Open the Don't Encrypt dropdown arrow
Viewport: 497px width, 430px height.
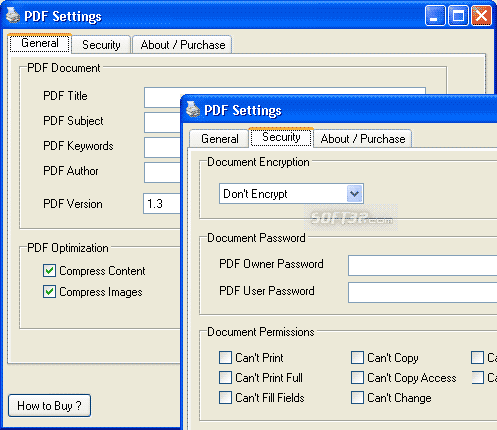(x=354, y=194)
